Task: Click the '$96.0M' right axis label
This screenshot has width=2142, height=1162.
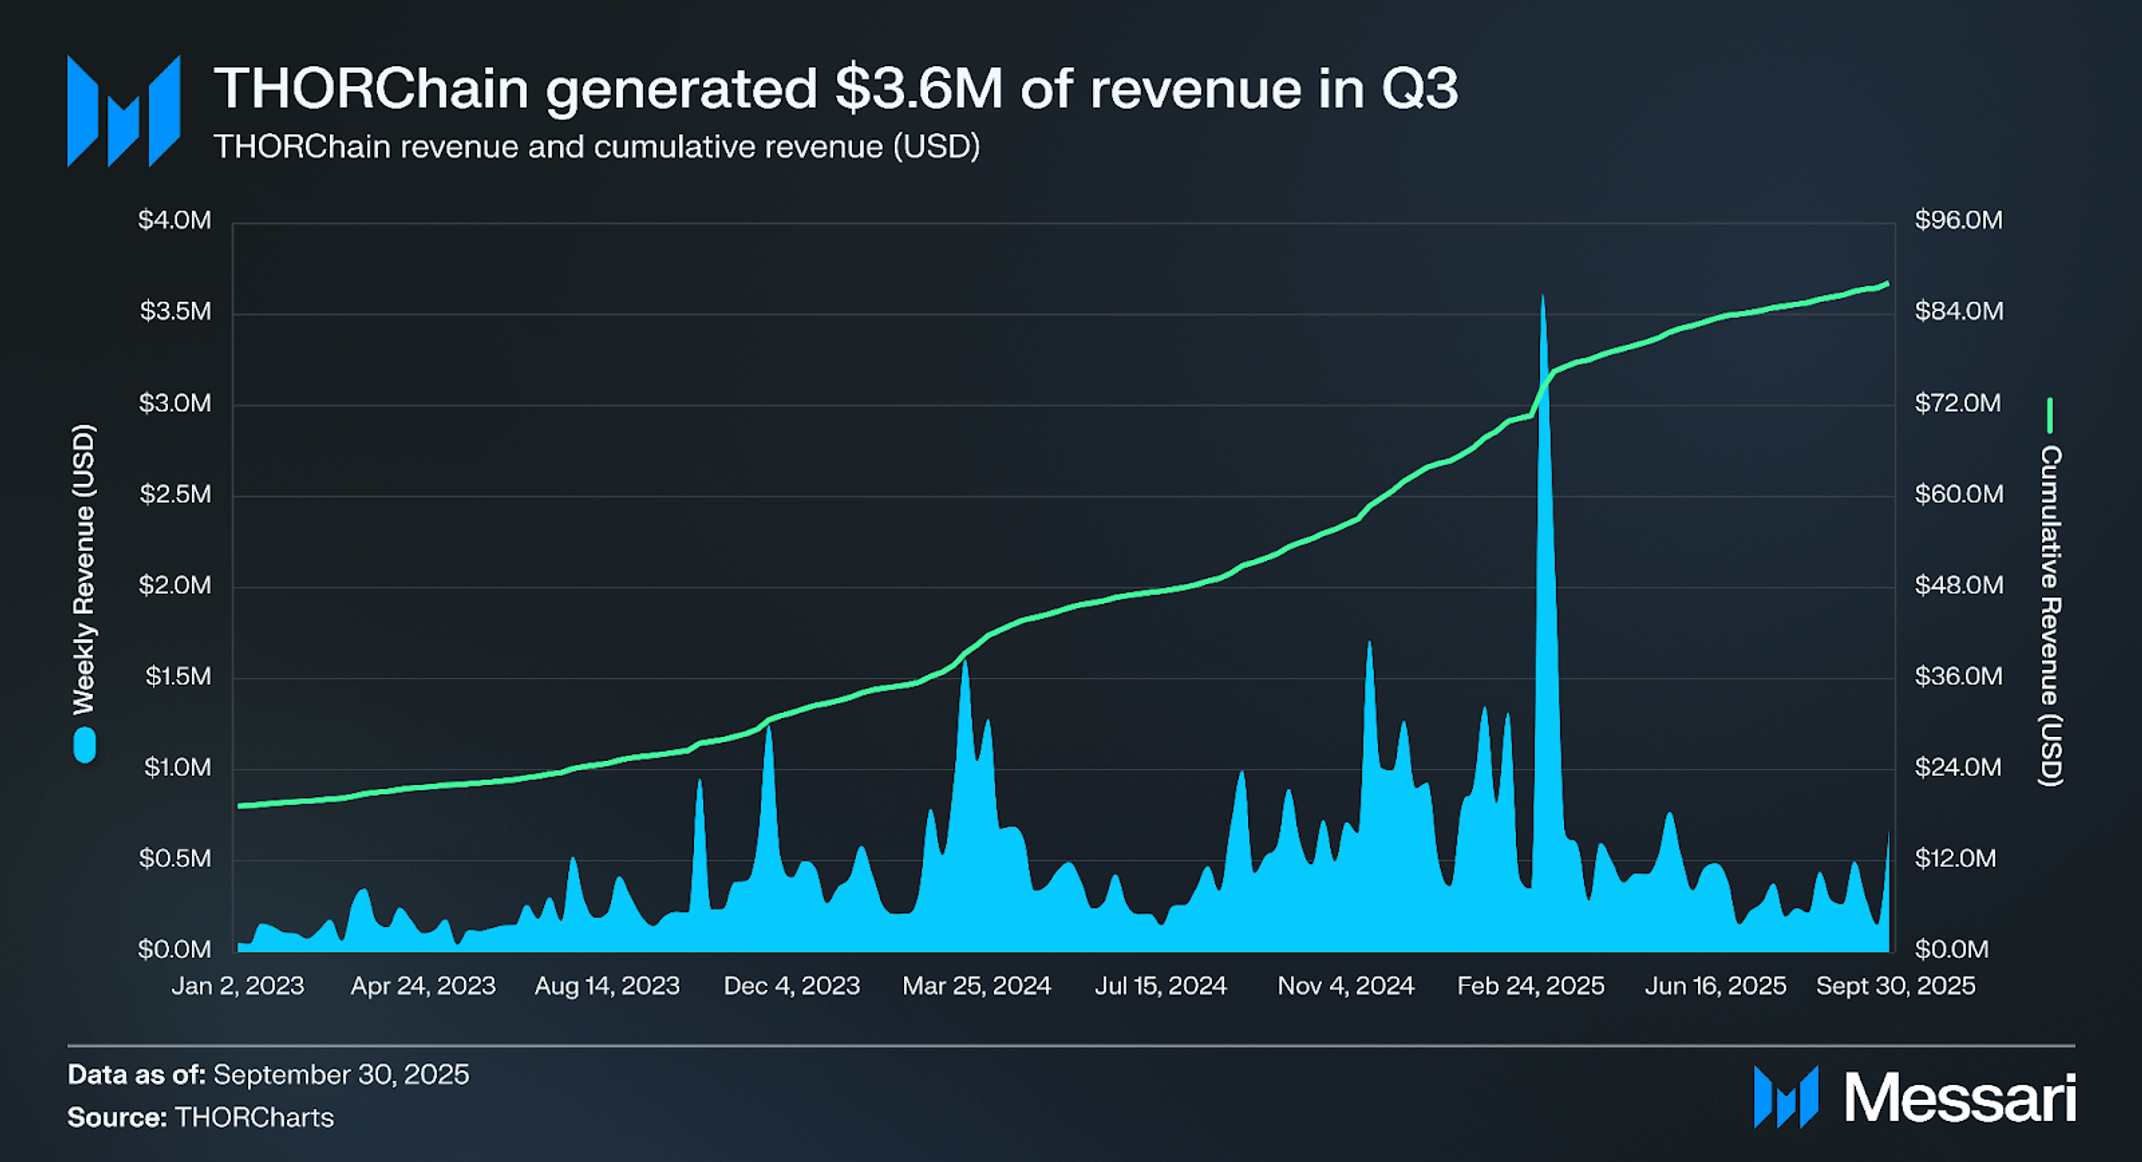Action: coord(1958,220)
